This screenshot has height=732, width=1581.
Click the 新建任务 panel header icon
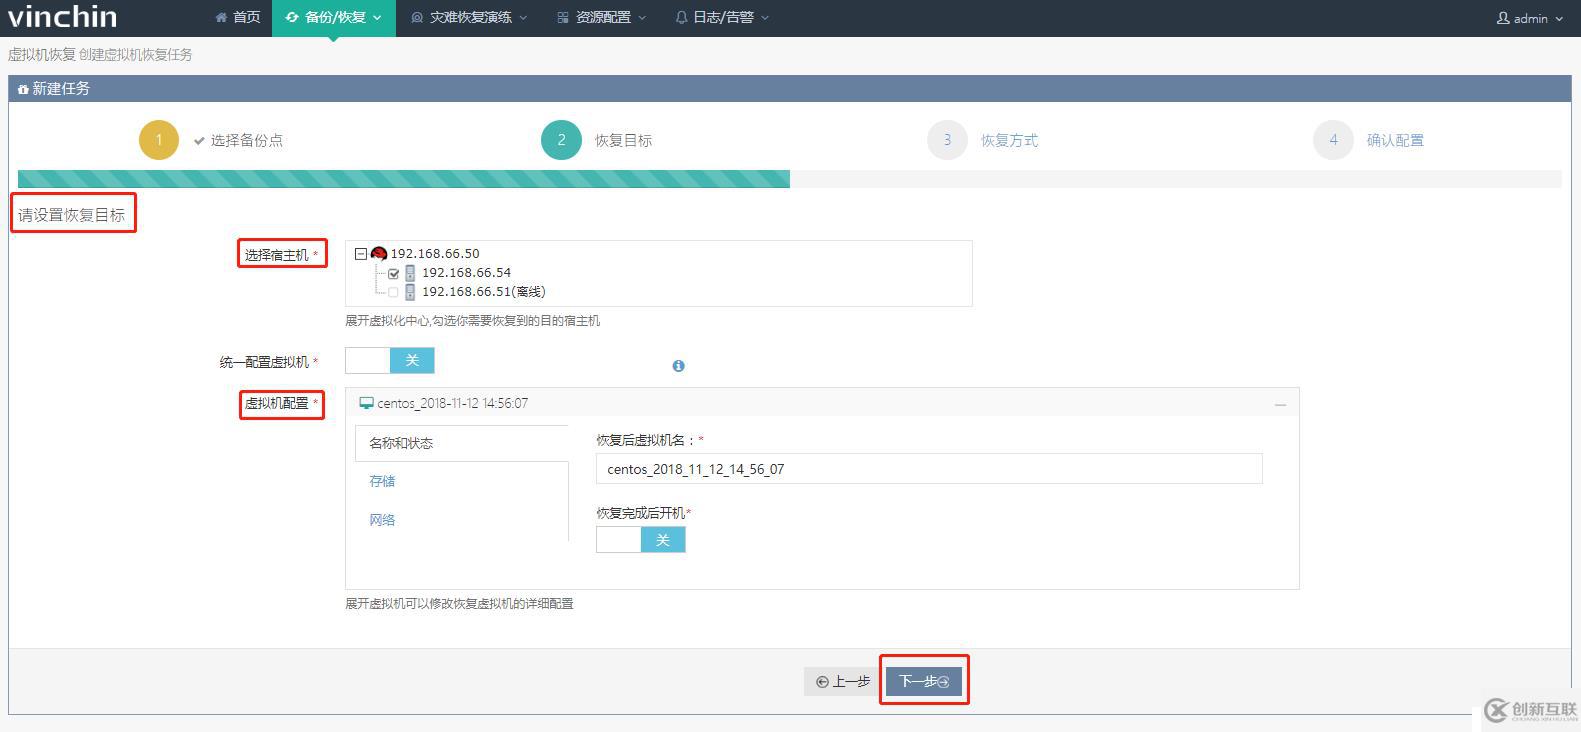tap(23, 89)
